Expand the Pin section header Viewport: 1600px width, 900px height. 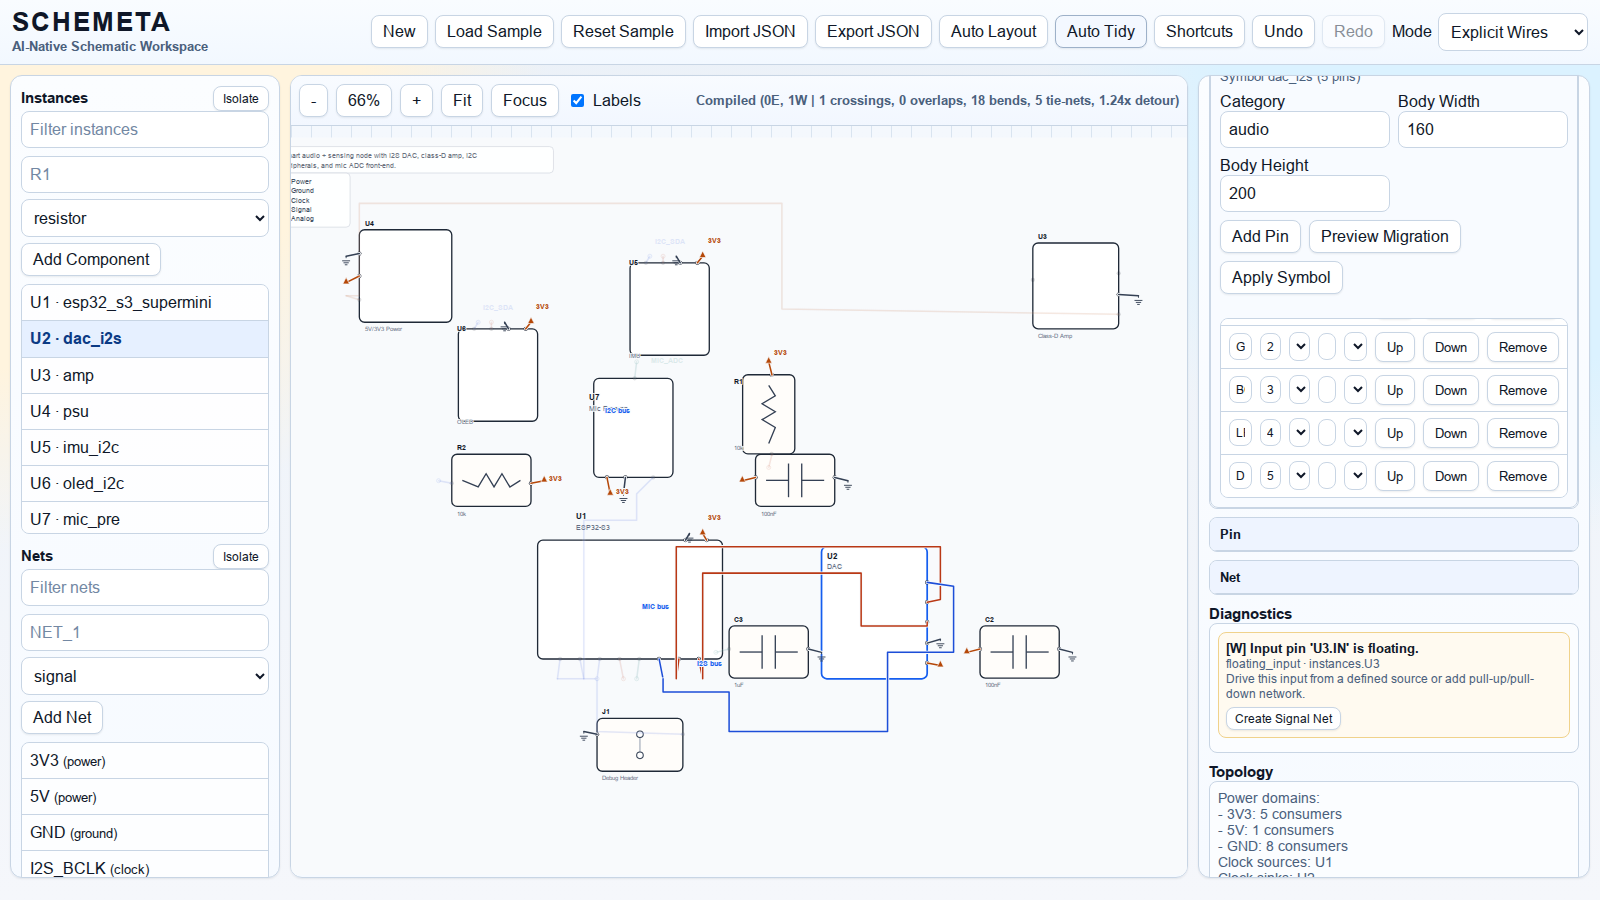tap(1393, 534)
